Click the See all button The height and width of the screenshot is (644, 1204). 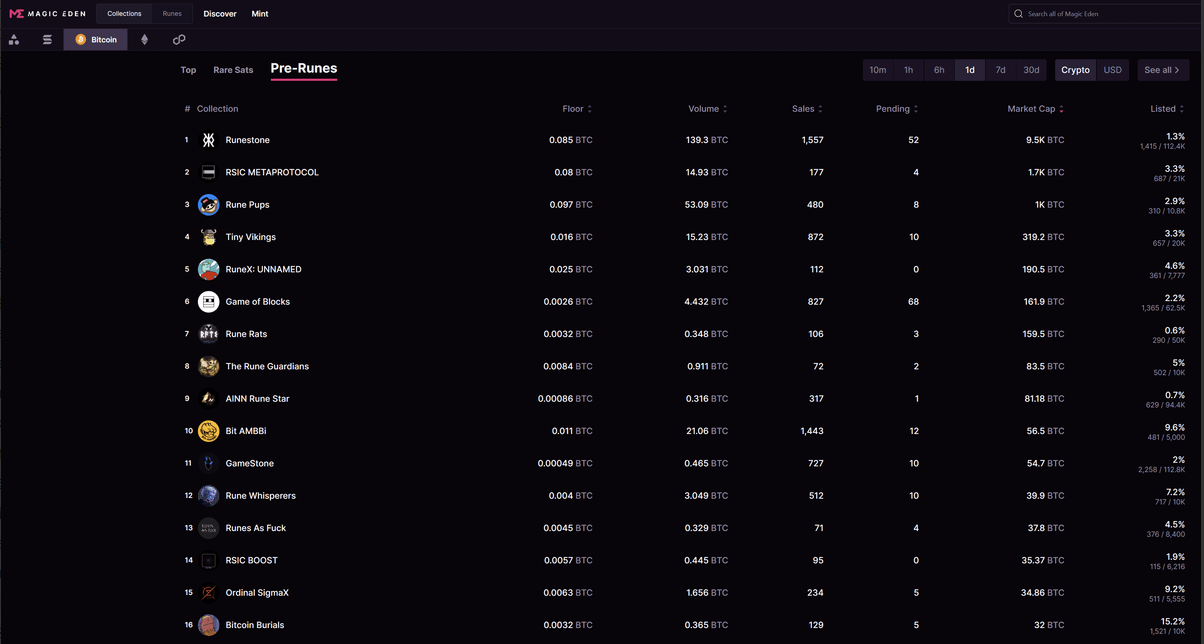1162,70
